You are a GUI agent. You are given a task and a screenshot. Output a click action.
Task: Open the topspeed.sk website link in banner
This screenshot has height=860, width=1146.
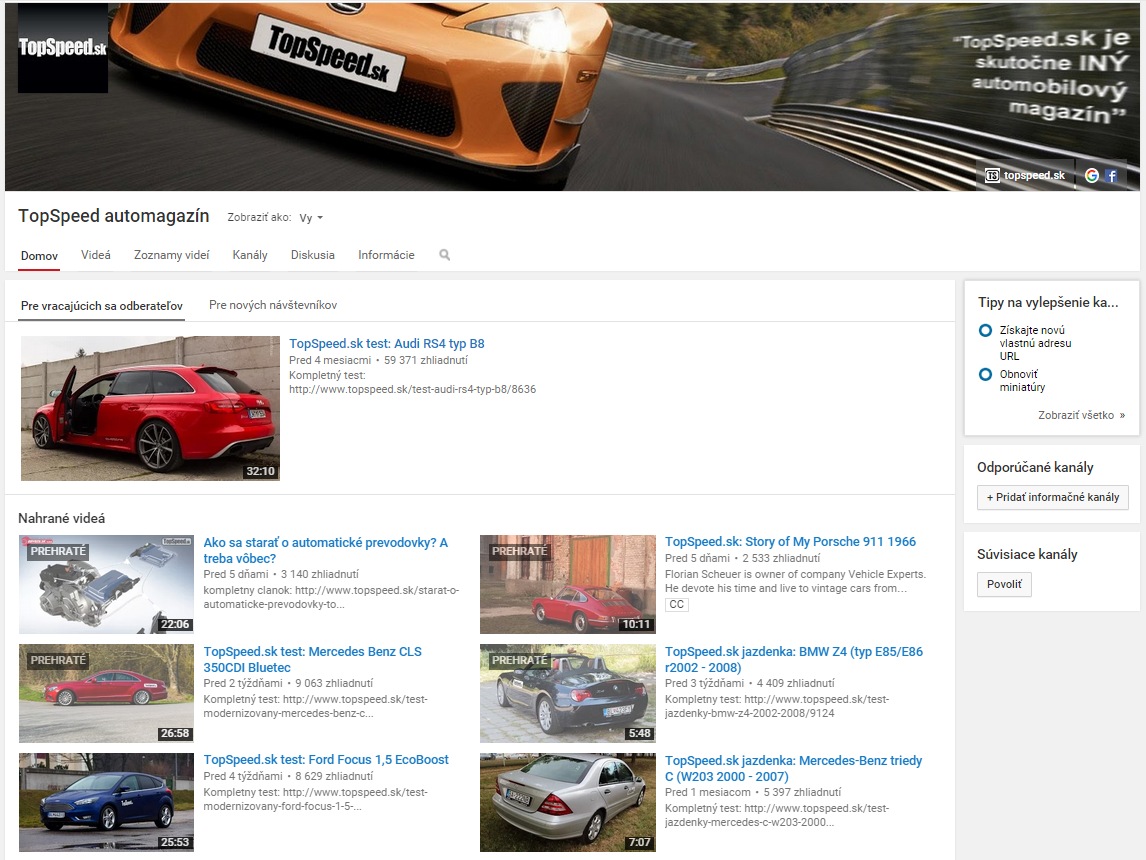tap(1025, 175)
